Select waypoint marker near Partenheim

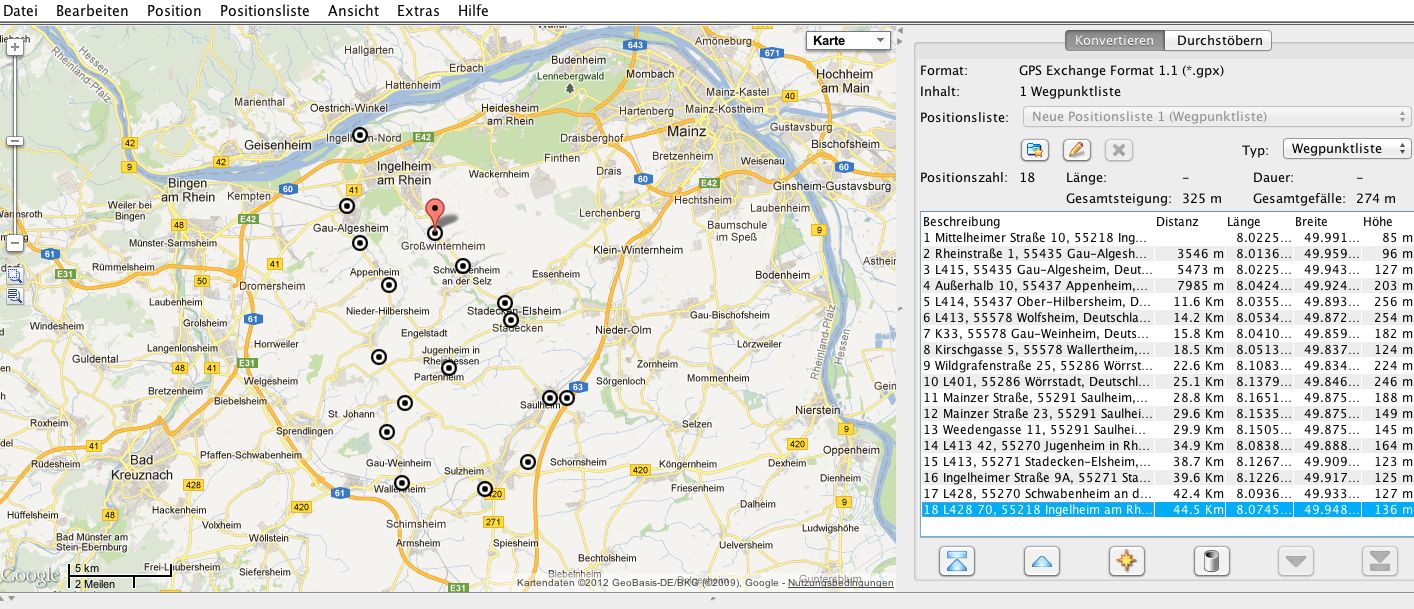(449, 368)
